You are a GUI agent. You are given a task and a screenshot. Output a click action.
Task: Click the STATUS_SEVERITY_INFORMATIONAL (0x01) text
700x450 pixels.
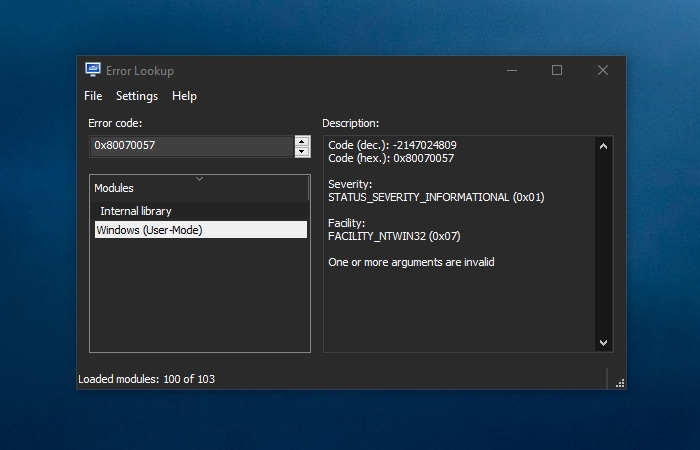click(436, 197)
